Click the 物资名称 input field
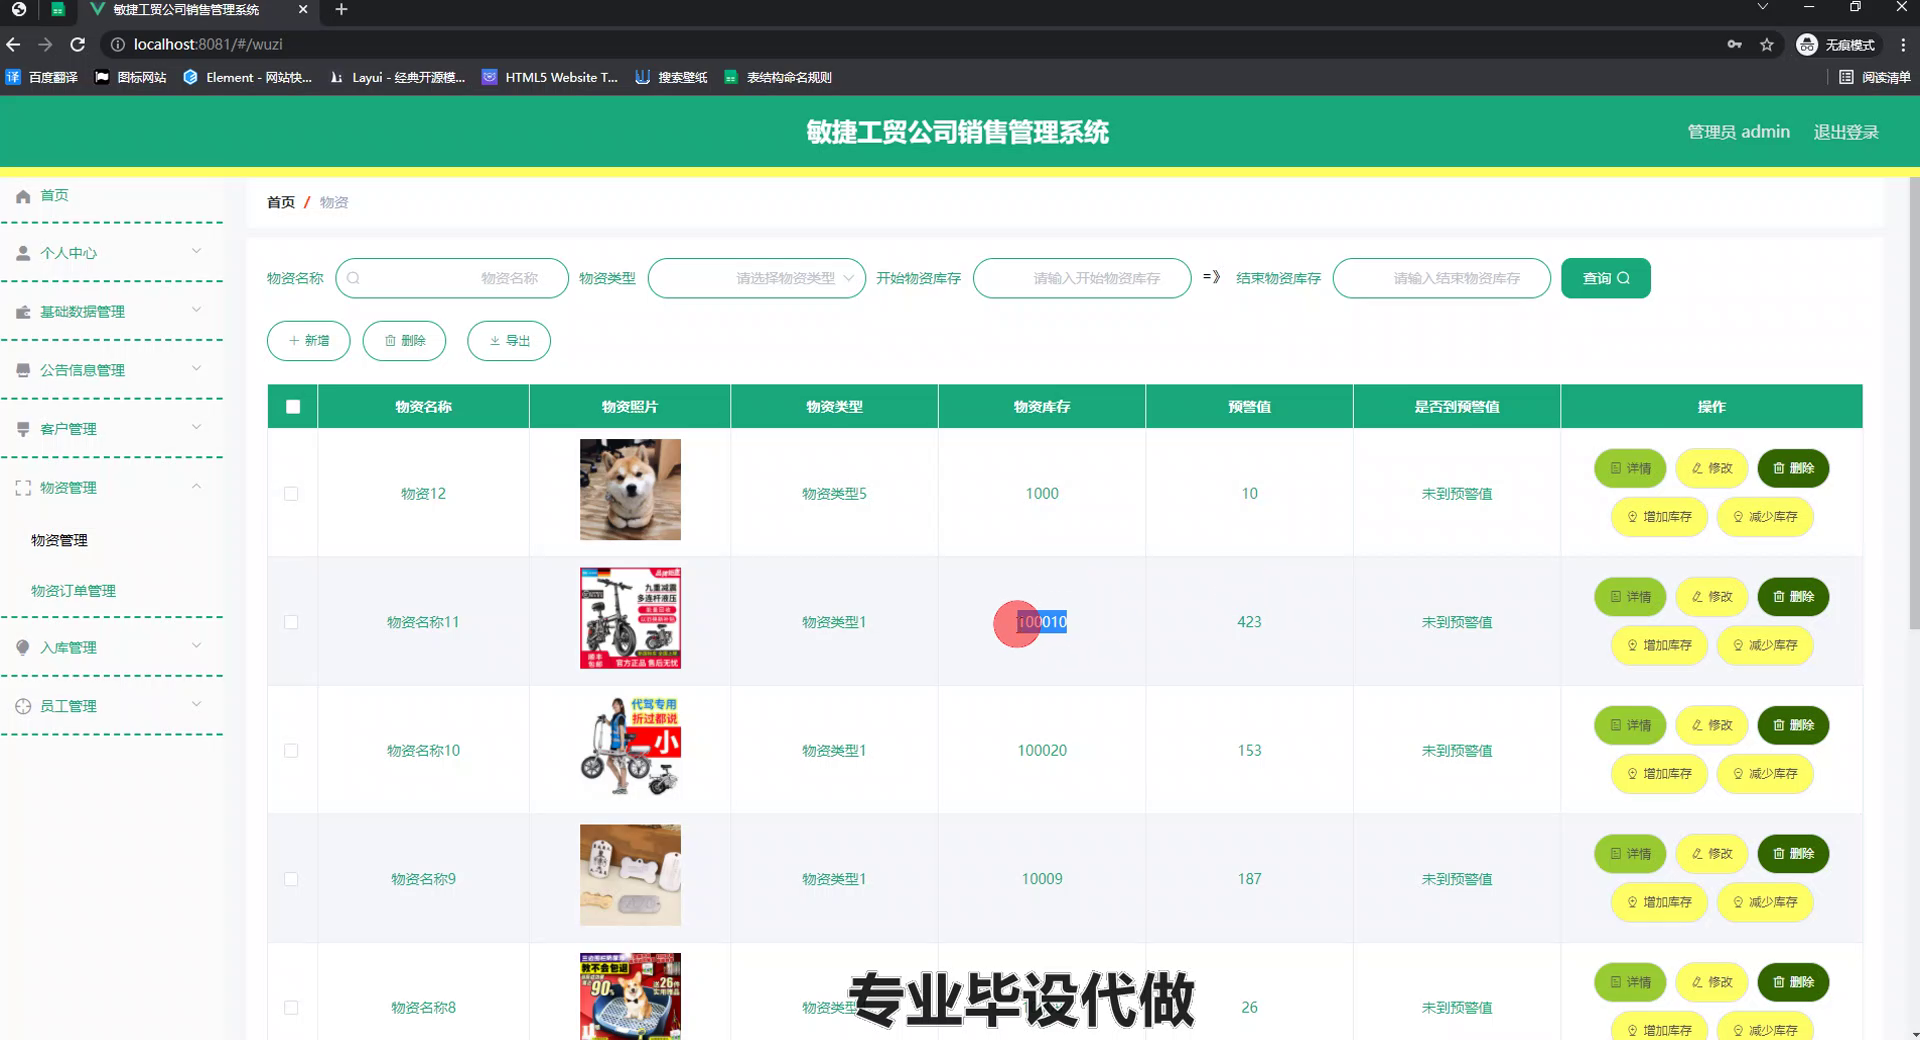 tap(452, 279)
